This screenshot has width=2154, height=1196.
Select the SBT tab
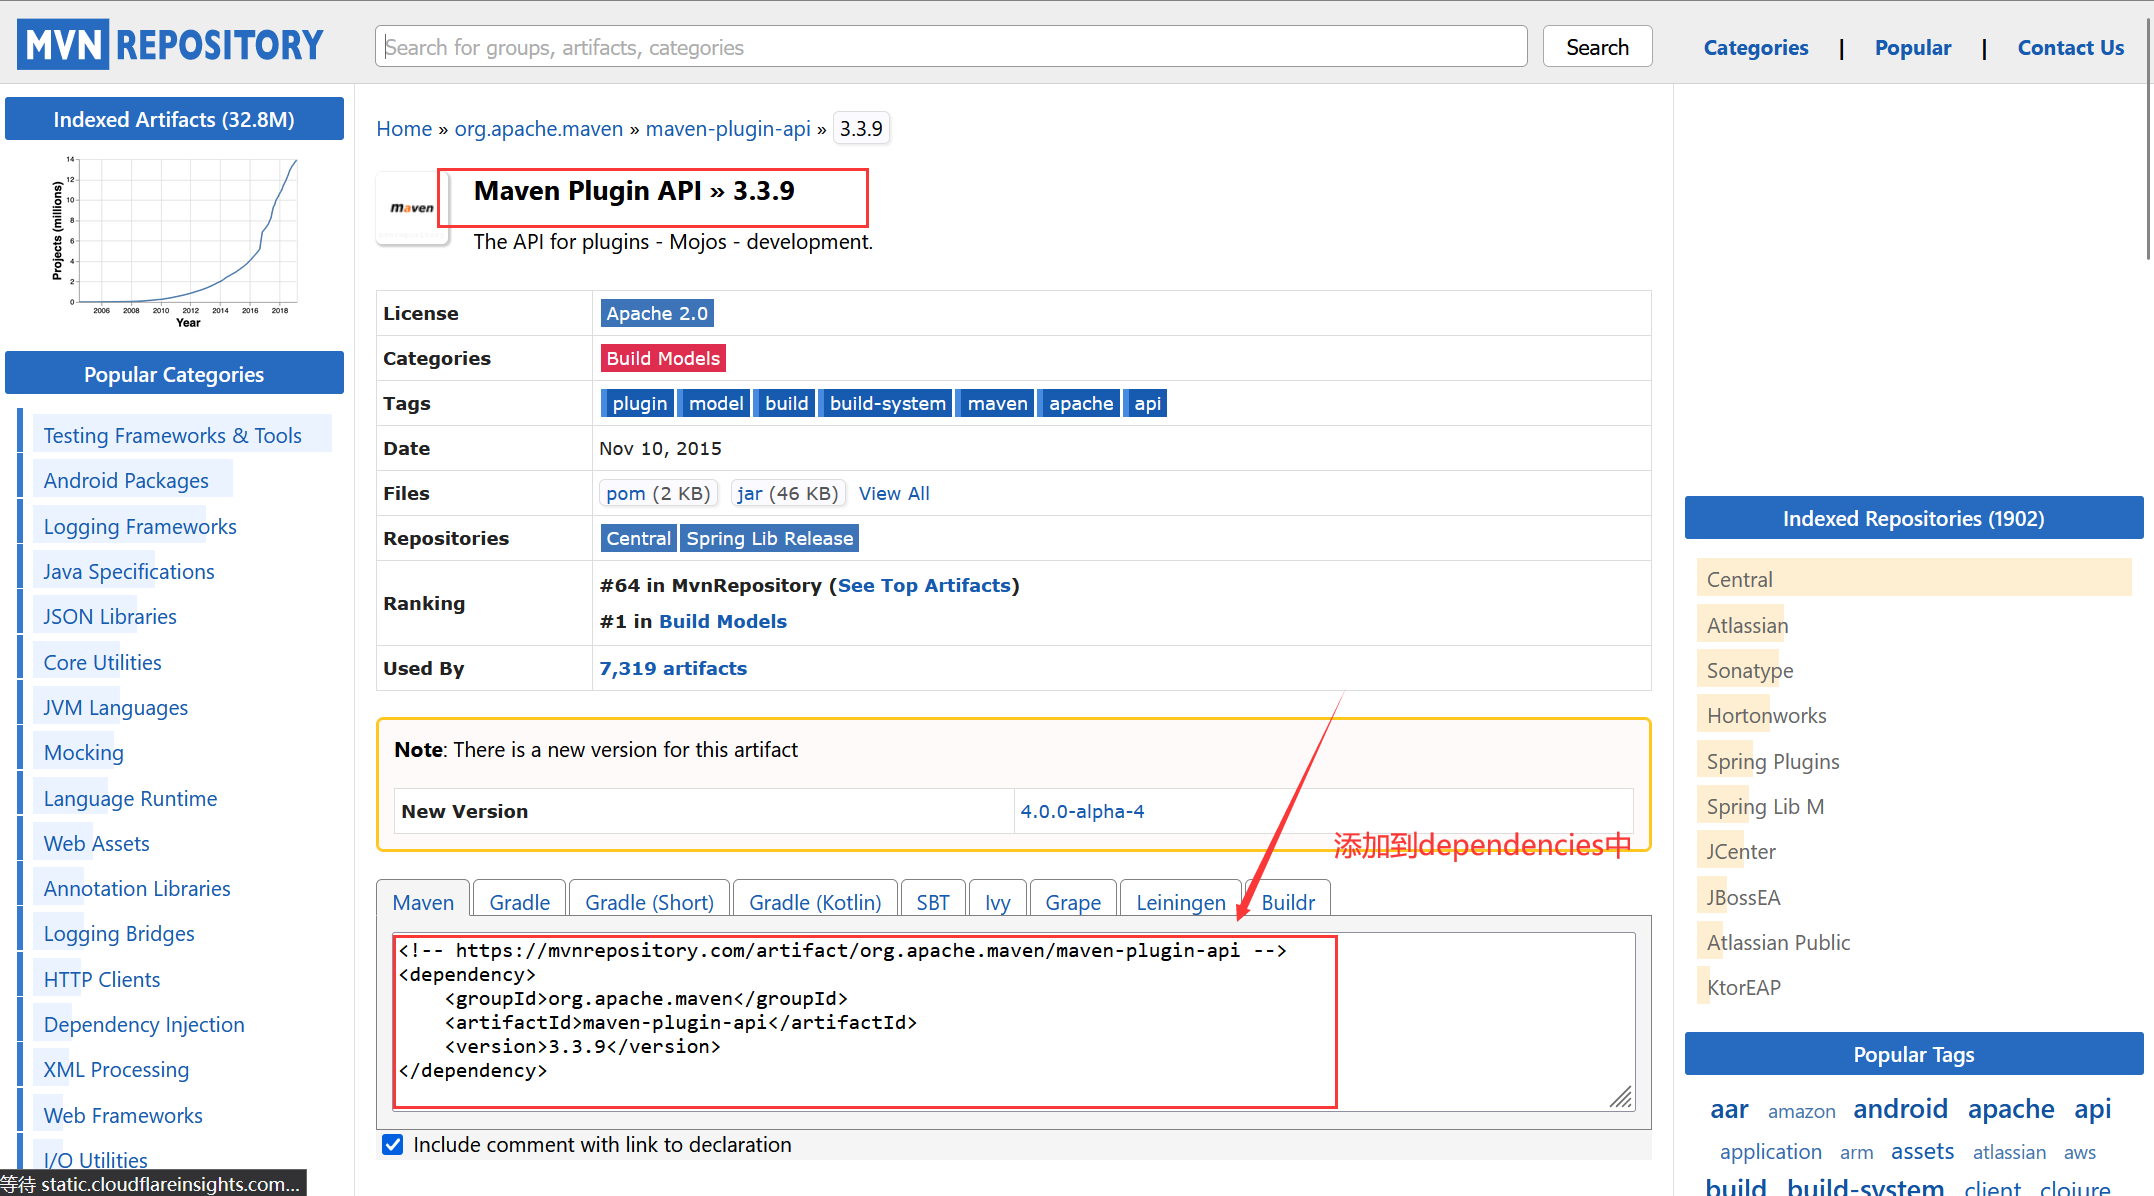click(x=932, y=902)
